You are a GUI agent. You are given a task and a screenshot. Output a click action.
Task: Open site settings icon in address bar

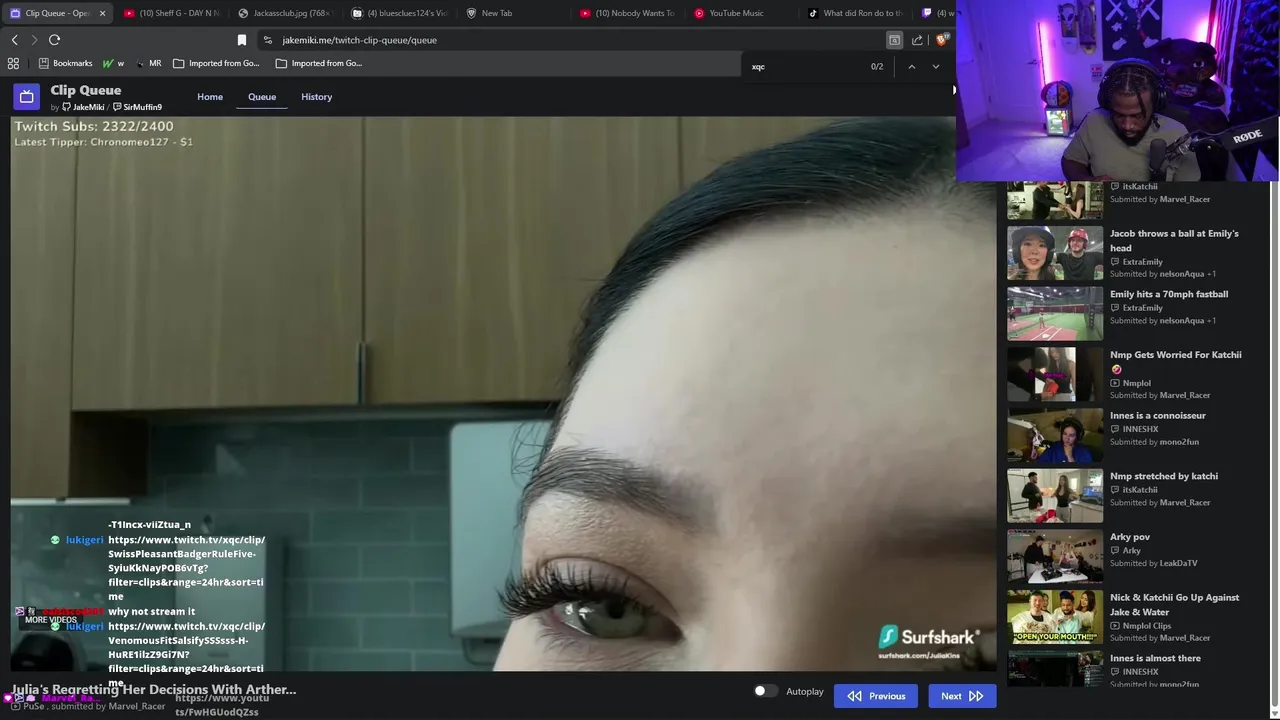point(268,40)
